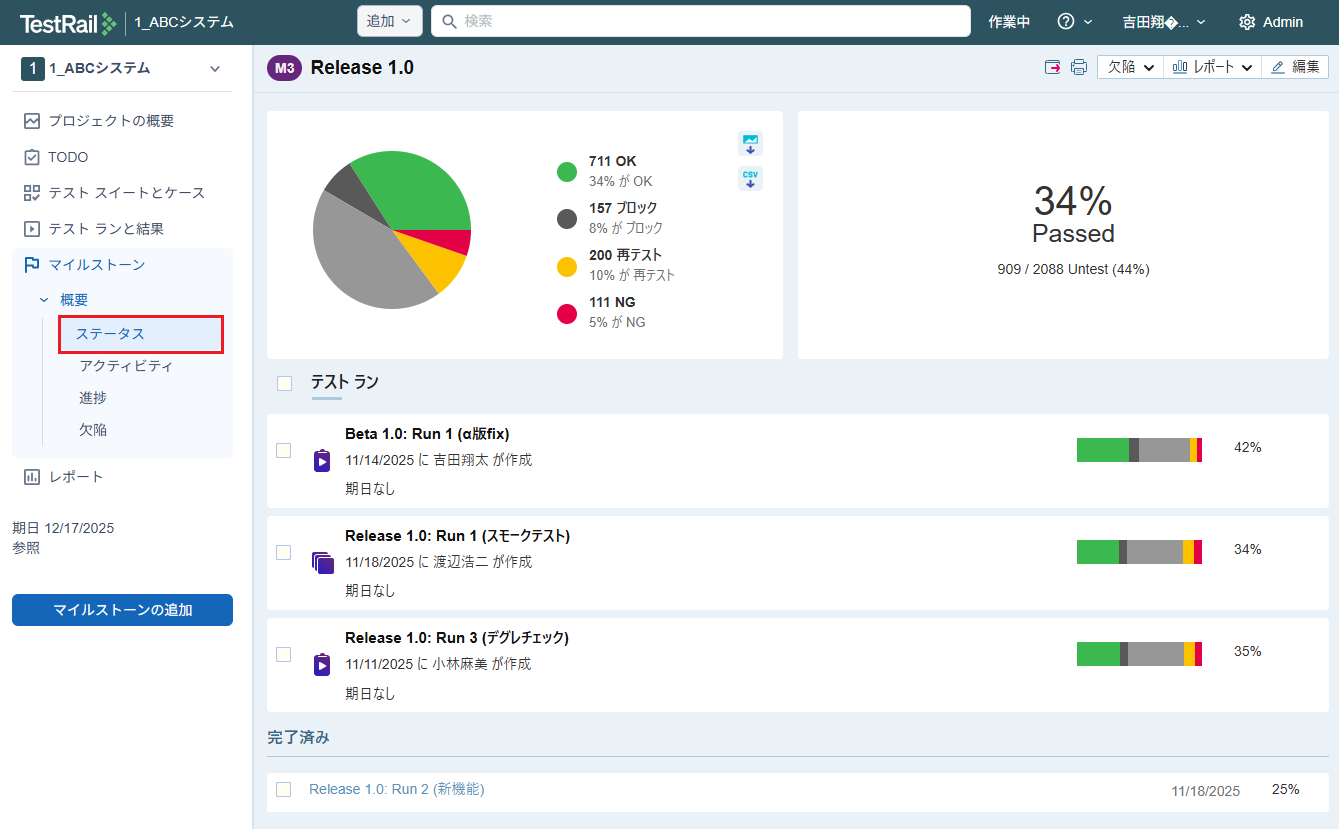
Task: Open the help question mark icon
Action: 1066,22
